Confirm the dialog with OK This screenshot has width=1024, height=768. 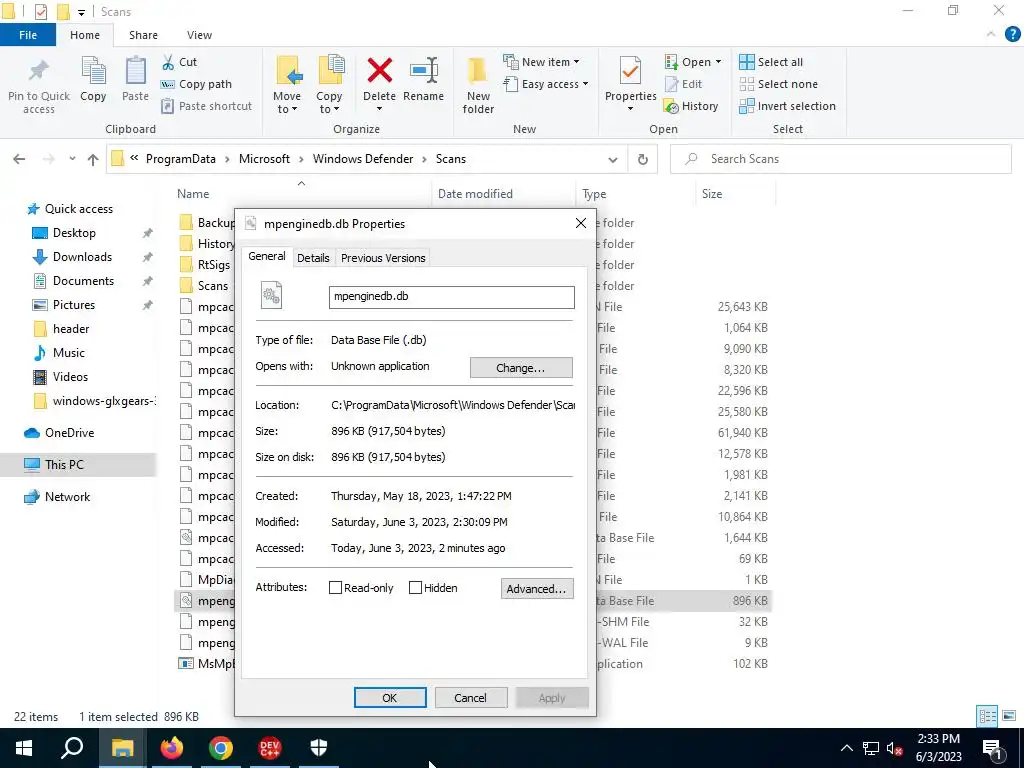(x=390, y=697)
